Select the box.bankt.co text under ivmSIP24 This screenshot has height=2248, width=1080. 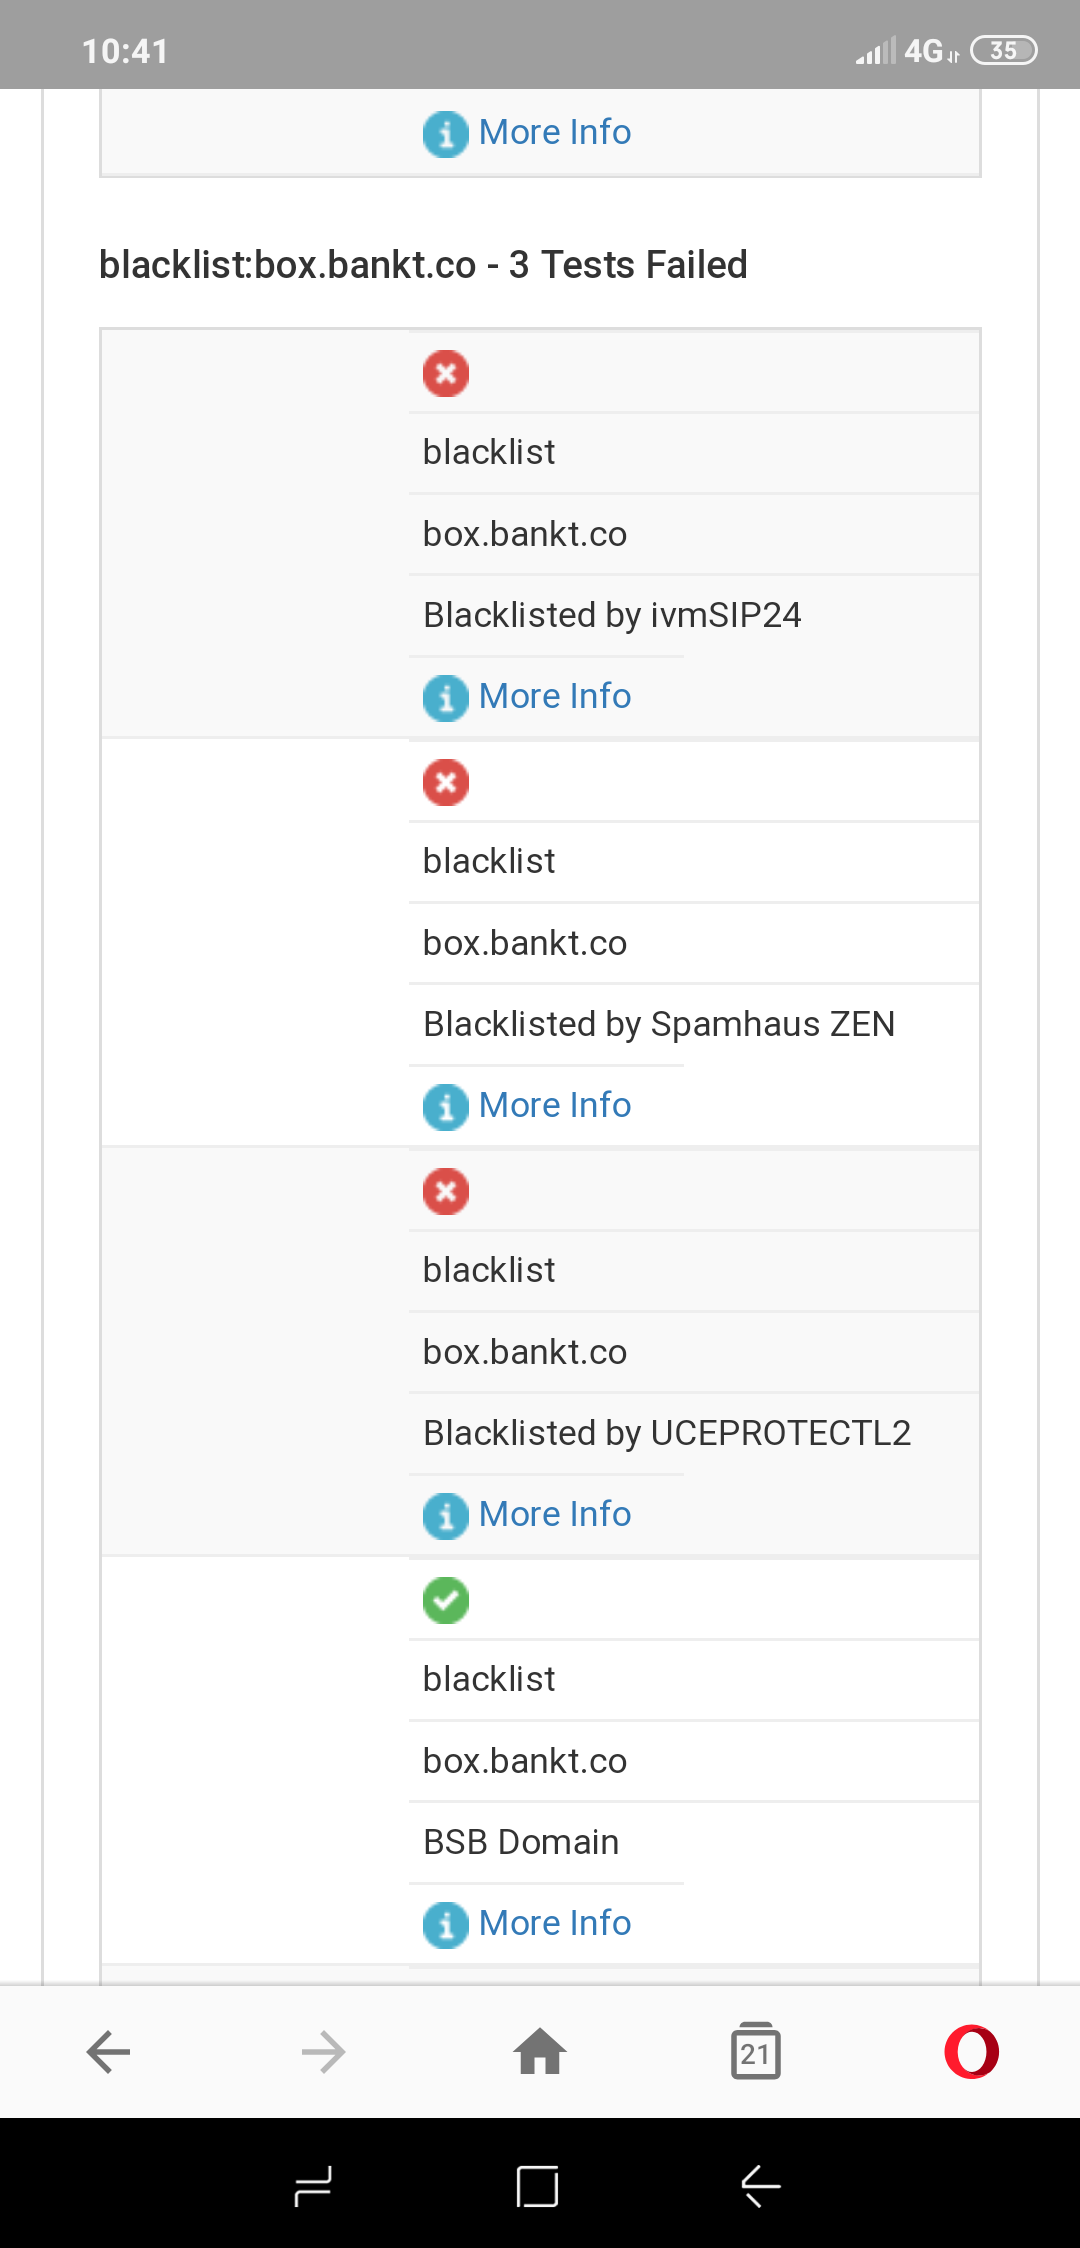click(x=524, y=534)
